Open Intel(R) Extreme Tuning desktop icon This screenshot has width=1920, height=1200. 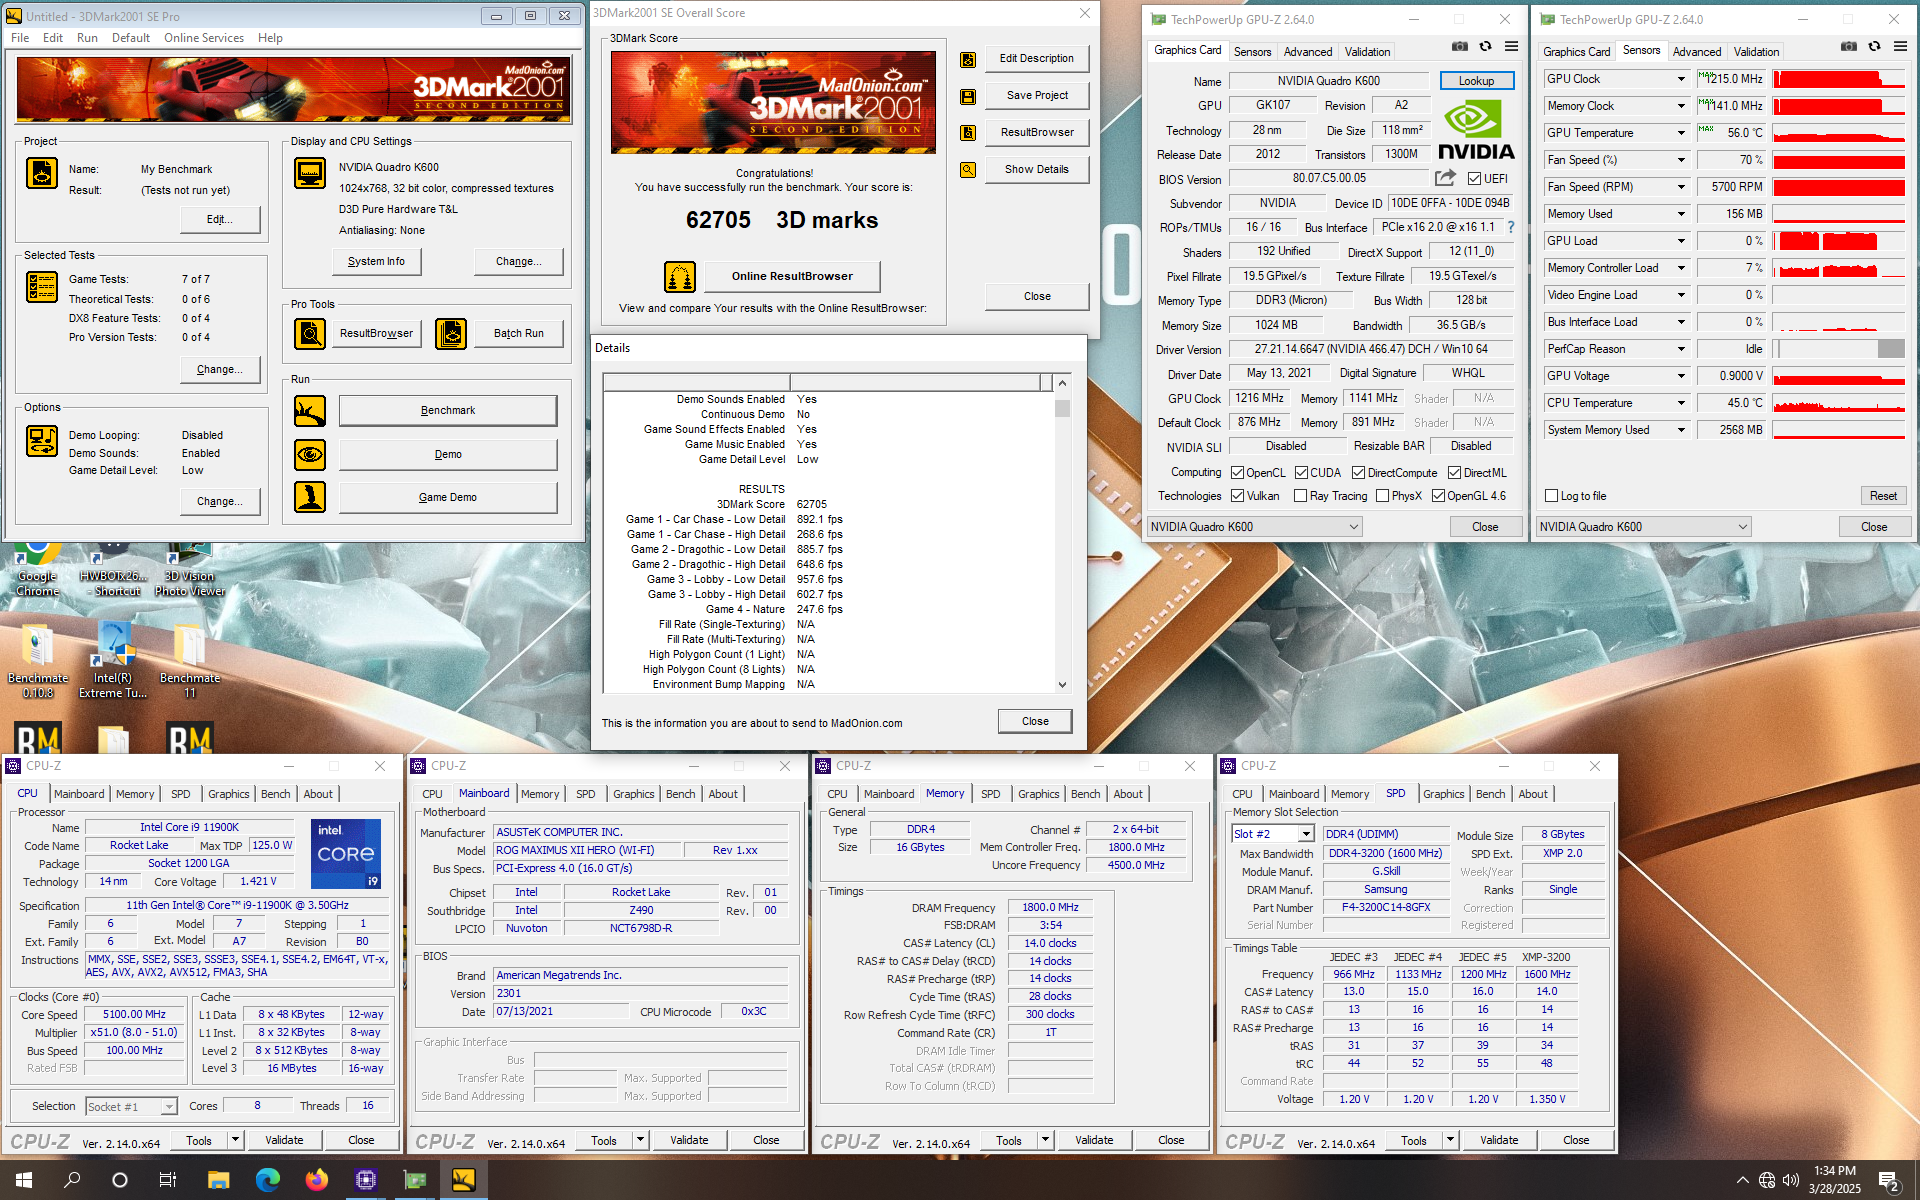(113, 659)
